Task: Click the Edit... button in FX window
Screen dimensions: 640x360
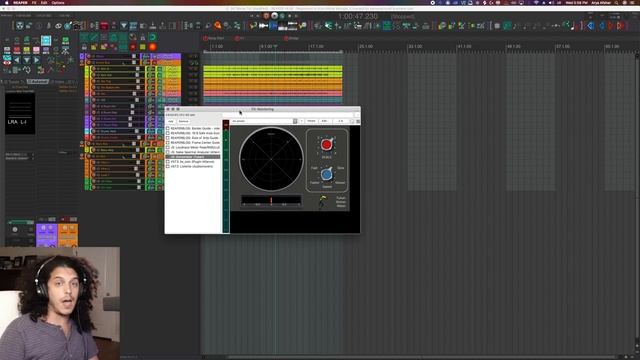Action: click(x=325, y=121)
